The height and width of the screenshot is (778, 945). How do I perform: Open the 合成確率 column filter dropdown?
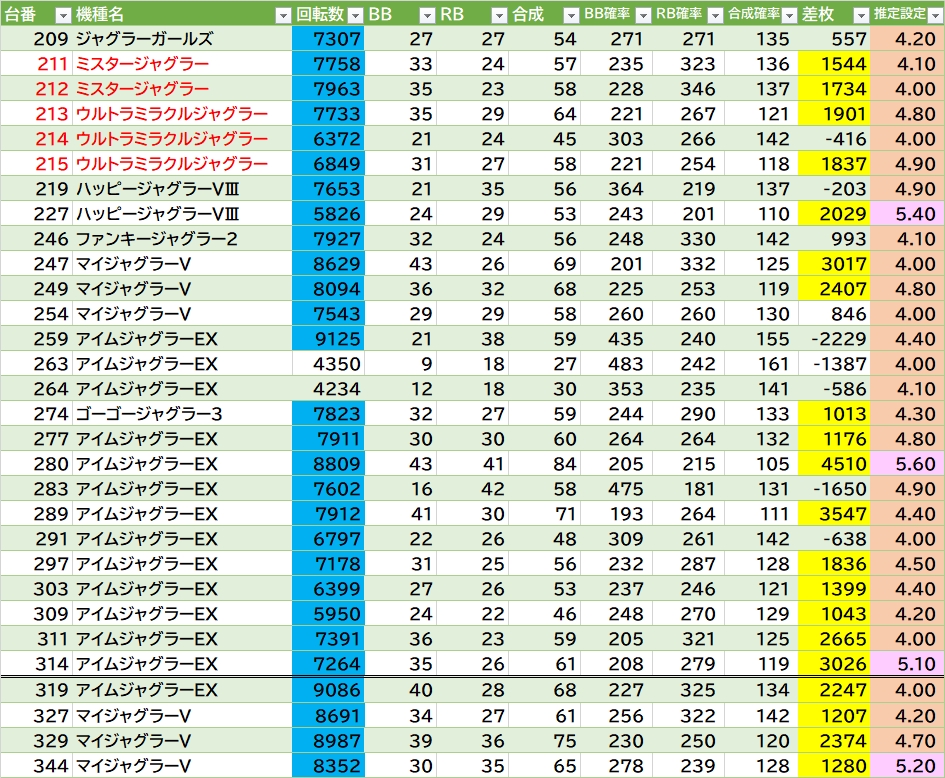click(x=789, y=15)
